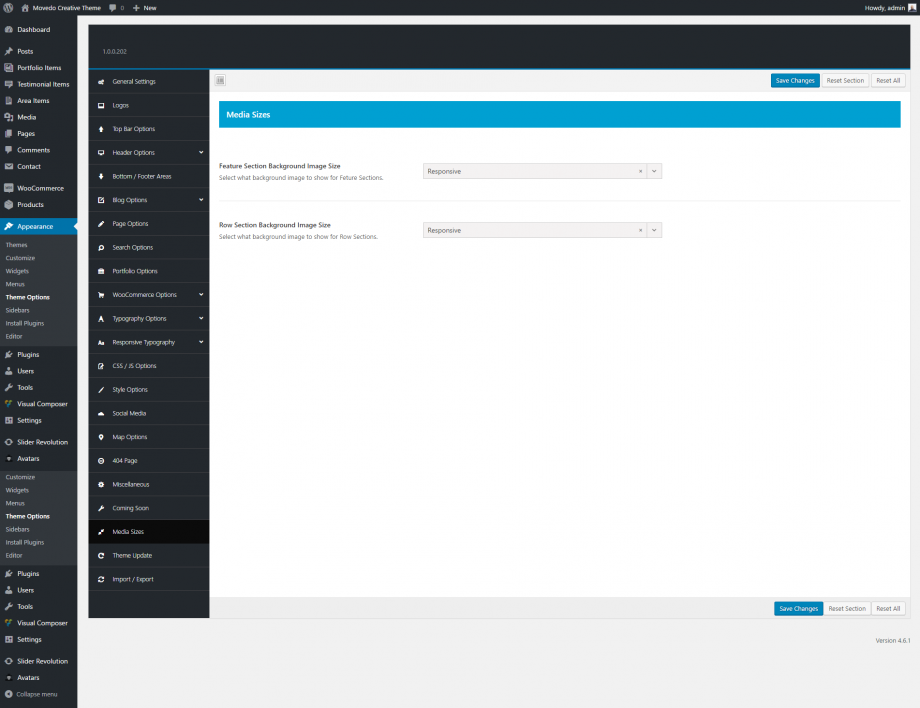Expand the Blog Options submenu
Screen dimensions: 920x708
[x=201, y=200]
